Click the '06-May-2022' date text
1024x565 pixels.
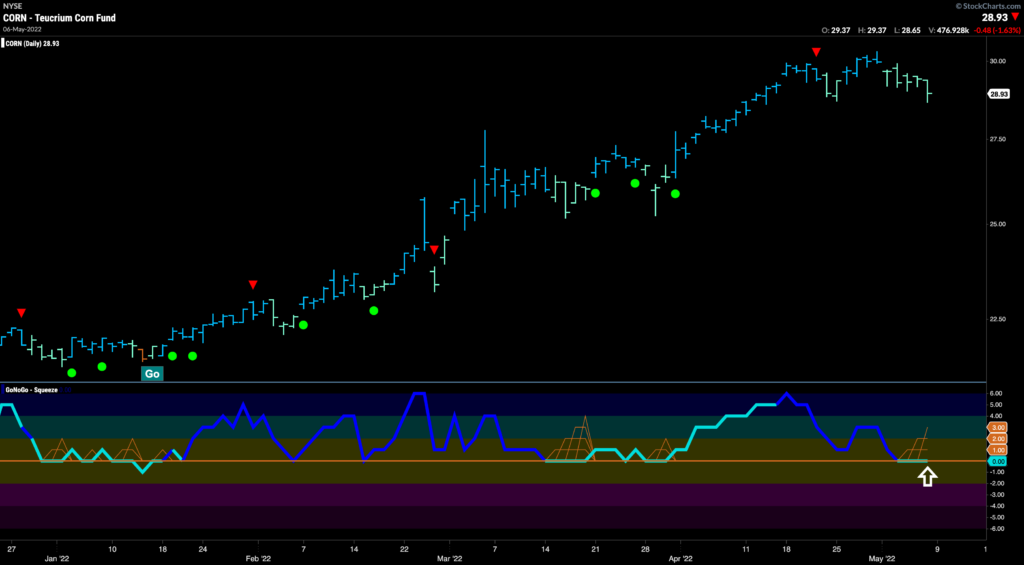point(20,28)
